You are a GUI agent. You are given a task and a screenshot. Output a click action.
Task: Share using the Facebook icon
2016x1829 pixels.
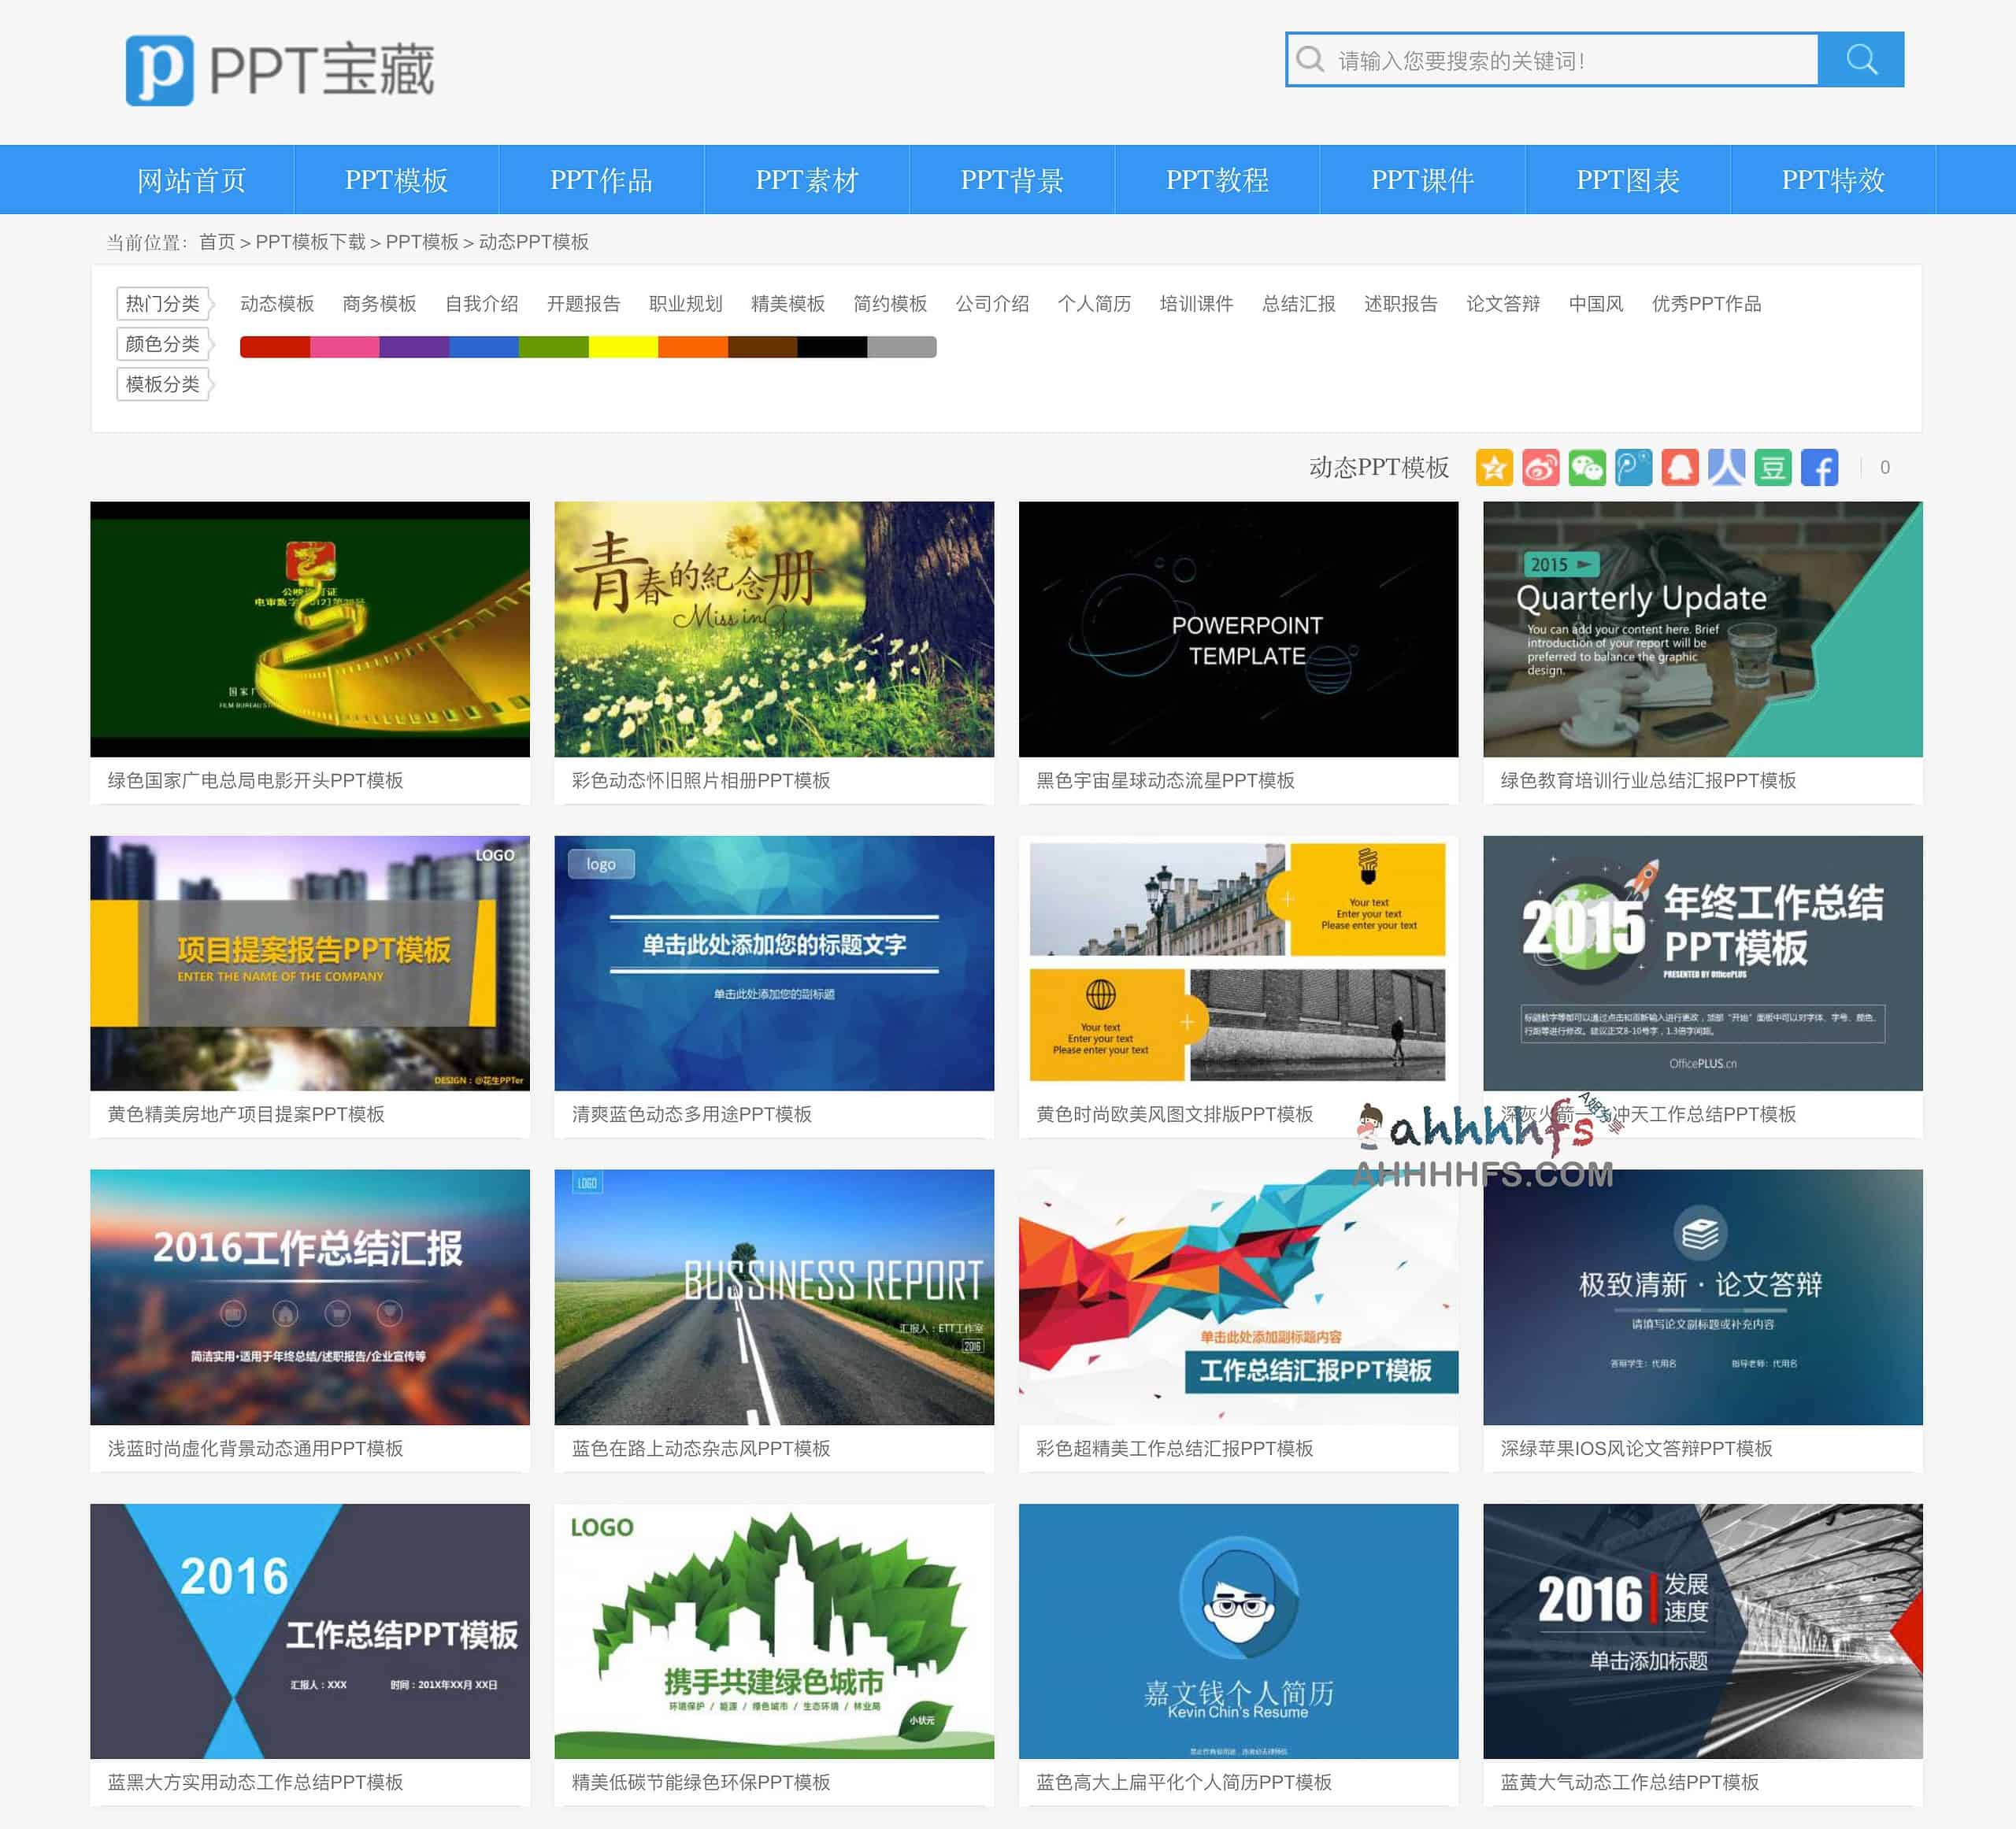click(1819, 467)
